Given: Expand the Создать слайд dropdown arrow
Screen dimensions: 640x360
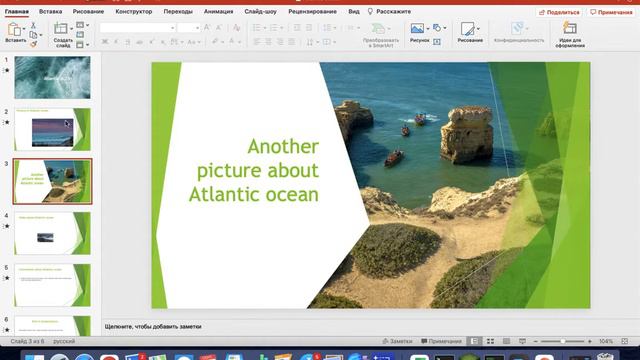Looking at the screenshot, I should click(x=71, y=29).
